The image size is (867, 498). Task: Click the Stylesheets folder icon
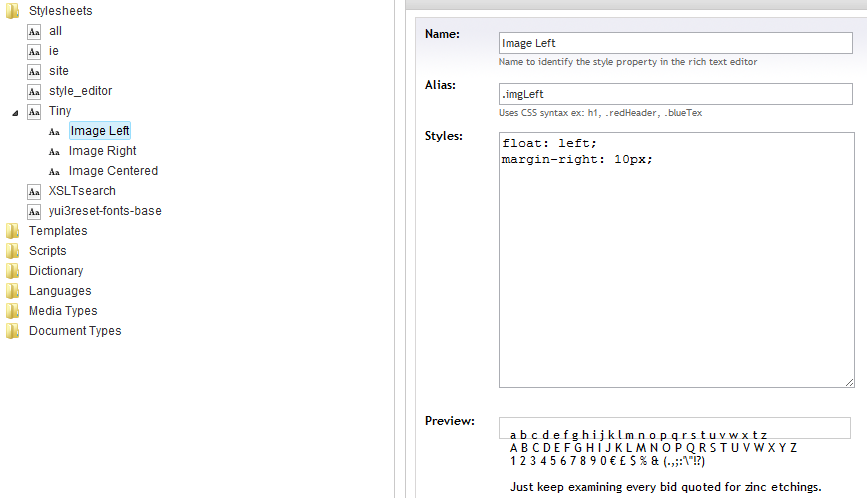(13, 11)
